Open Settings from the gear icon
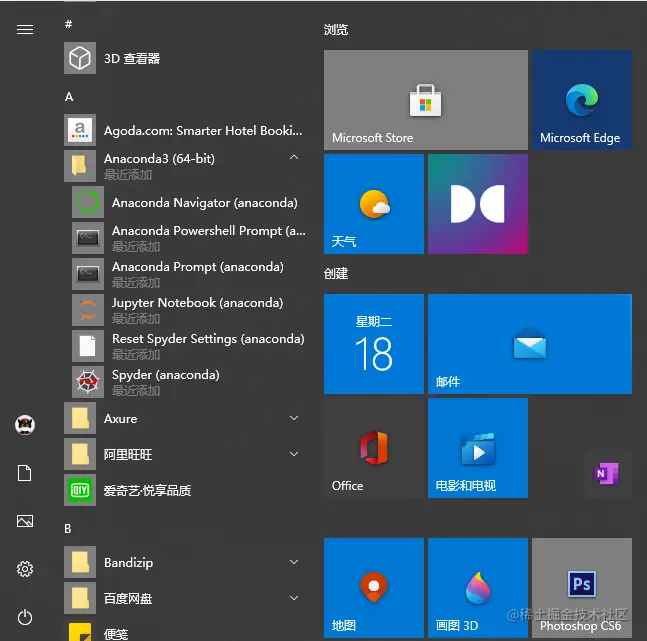This screenshot has height=641, width=647. [25, 569]
